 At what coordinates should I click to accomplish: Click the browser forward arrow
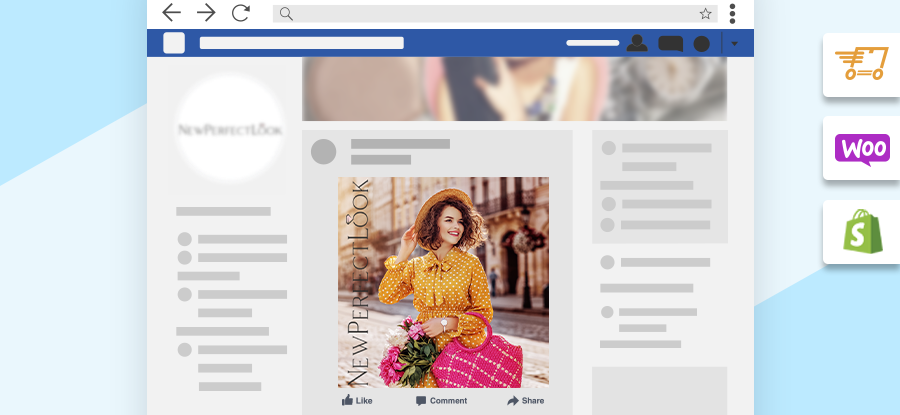(x=206, y=13)
